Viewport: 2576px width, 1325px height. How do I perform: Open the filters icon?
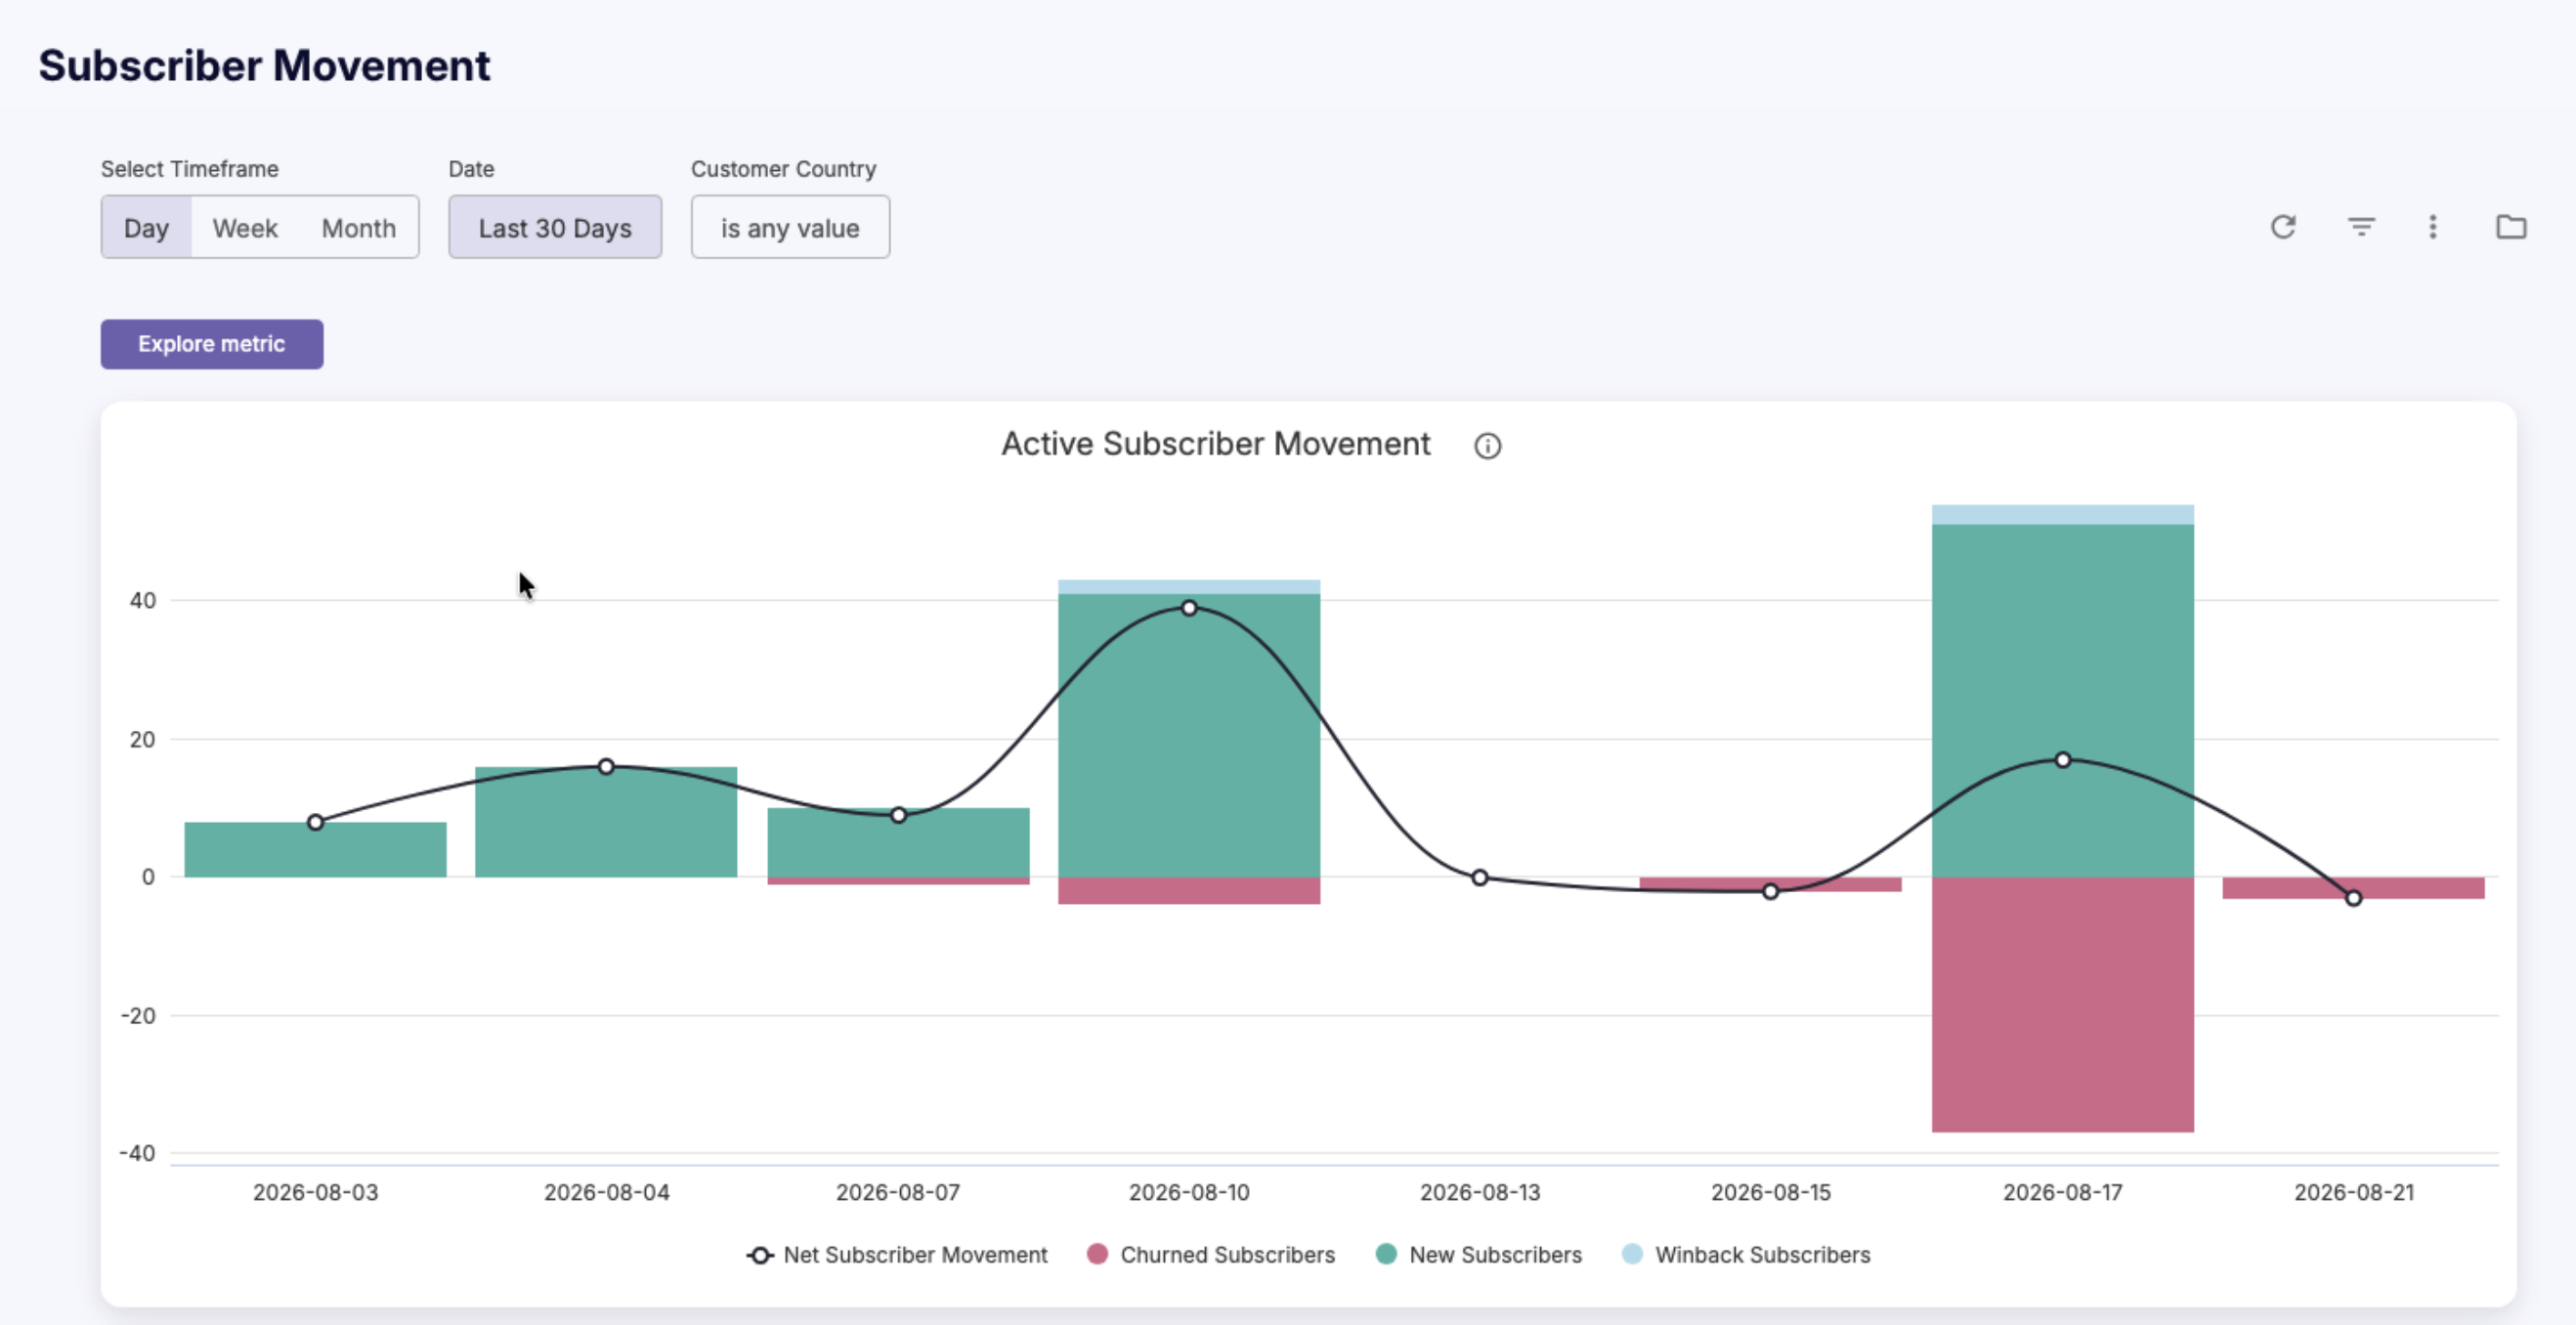point(2361,227)
